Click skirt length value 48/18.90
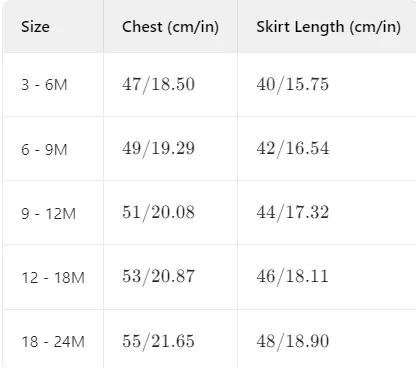Viewport: 416px width, 368px height. (293, 341)
